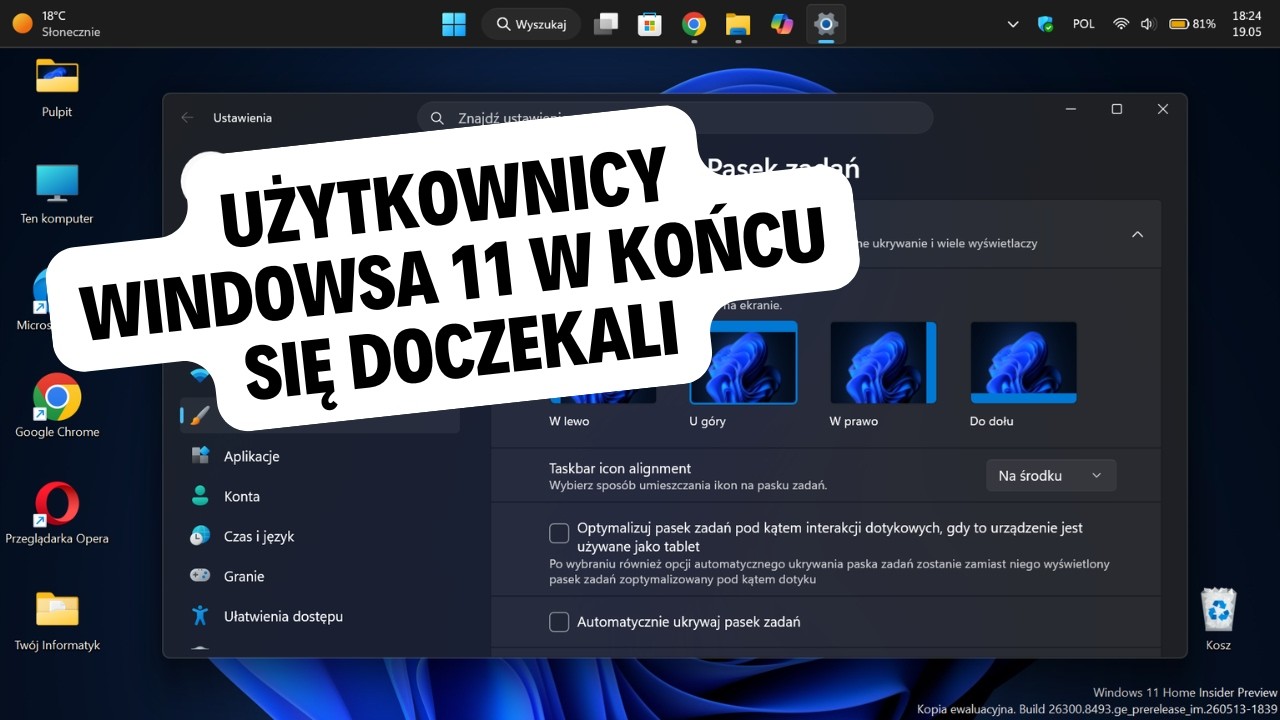Select the Personalizacja paintbrush sidebar icon
The height and width of the screenshot is (720, 1280).
coord(200,414)
